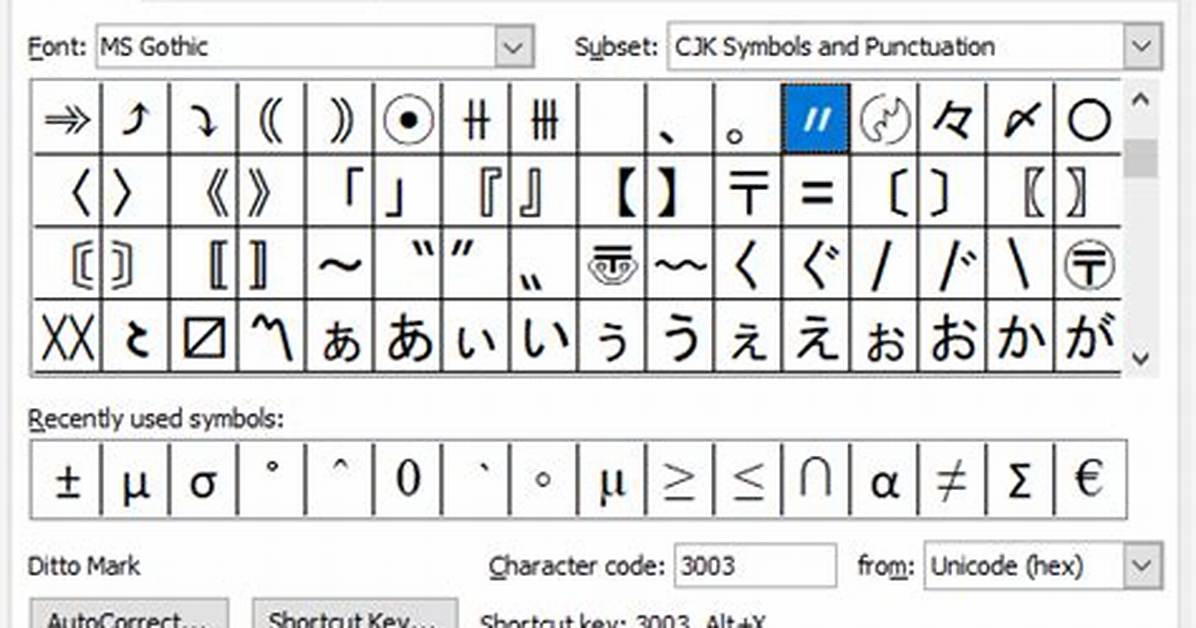Pick the postal mark face symbol
The image size is (1196, 628).
click(612, 263)
